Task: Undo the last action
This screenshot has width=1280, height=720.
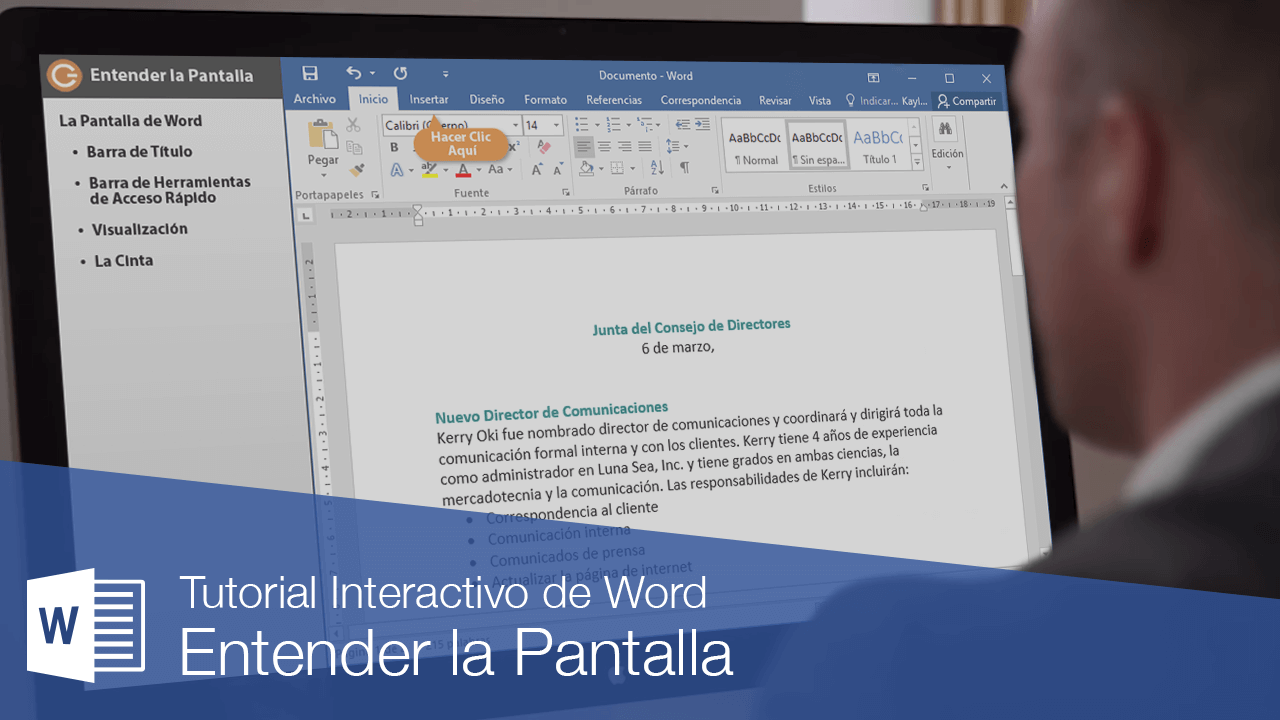Action: tap(353, 73)
